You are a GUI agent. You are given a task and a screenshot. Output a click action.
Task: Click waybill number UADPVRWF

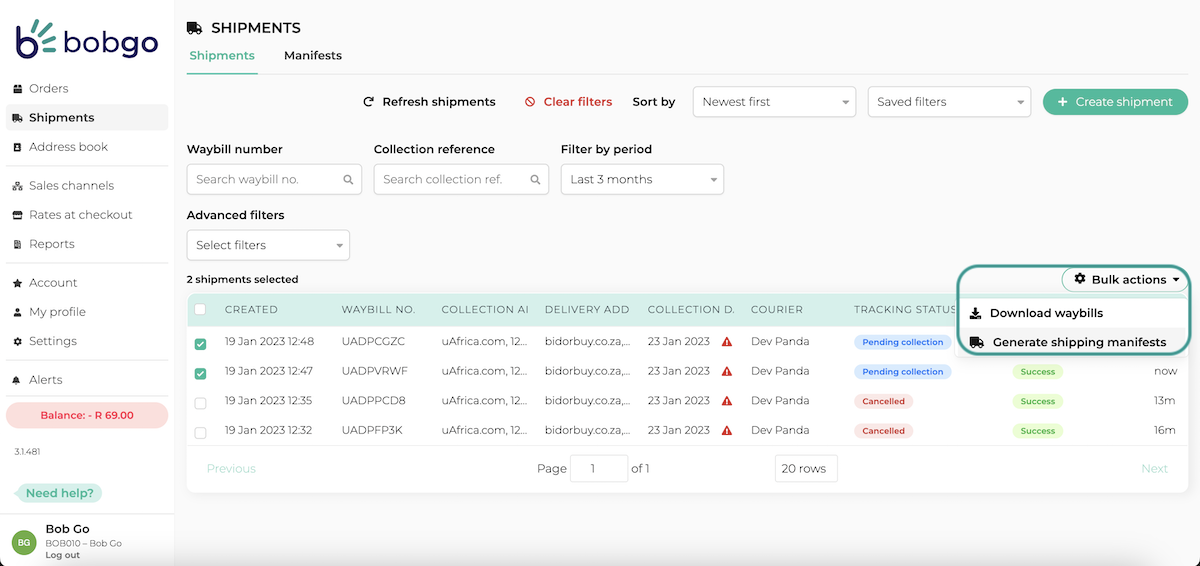coord(373,371)
